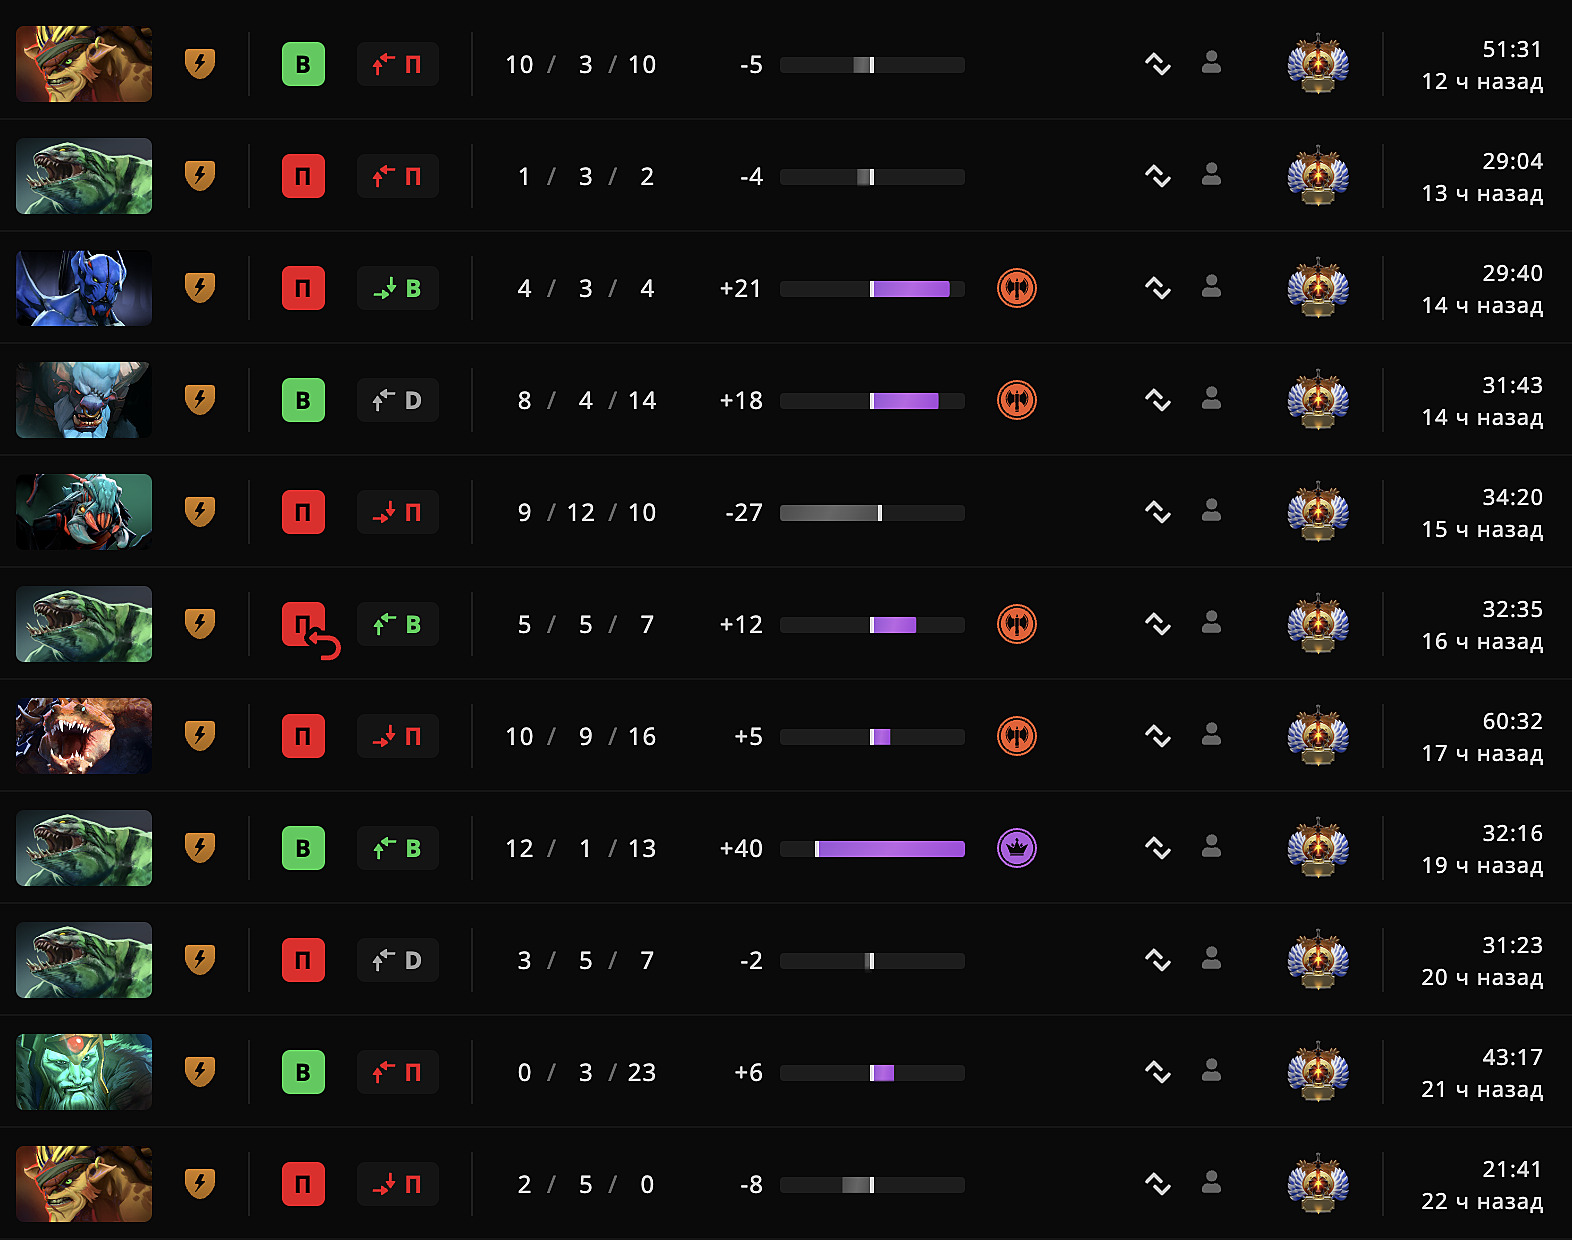Click the red lane badge in the 34:20 match
1572x1240 pixels.
coord(398,512)
